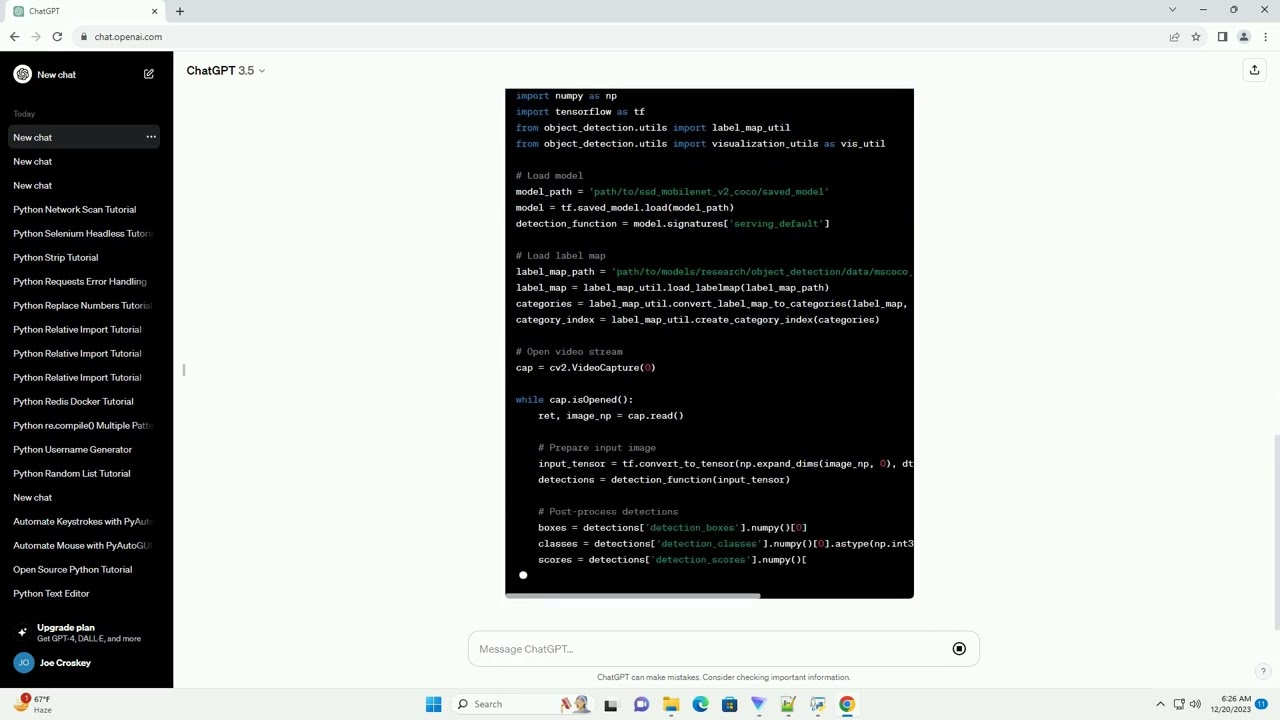Open Microsoft Edge from the taskbar

(x=700, y=704)
